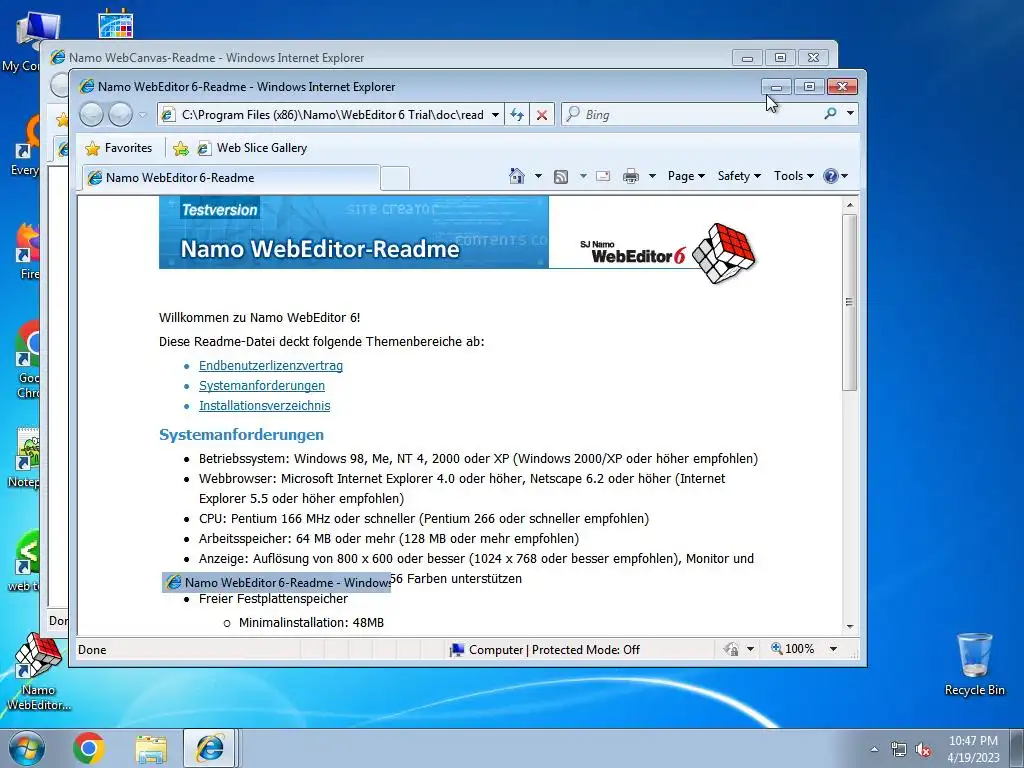This screenshot has width=1024, height=768.
Task: Expand the Print options dropdown arrow
Action: pos(652,176)
